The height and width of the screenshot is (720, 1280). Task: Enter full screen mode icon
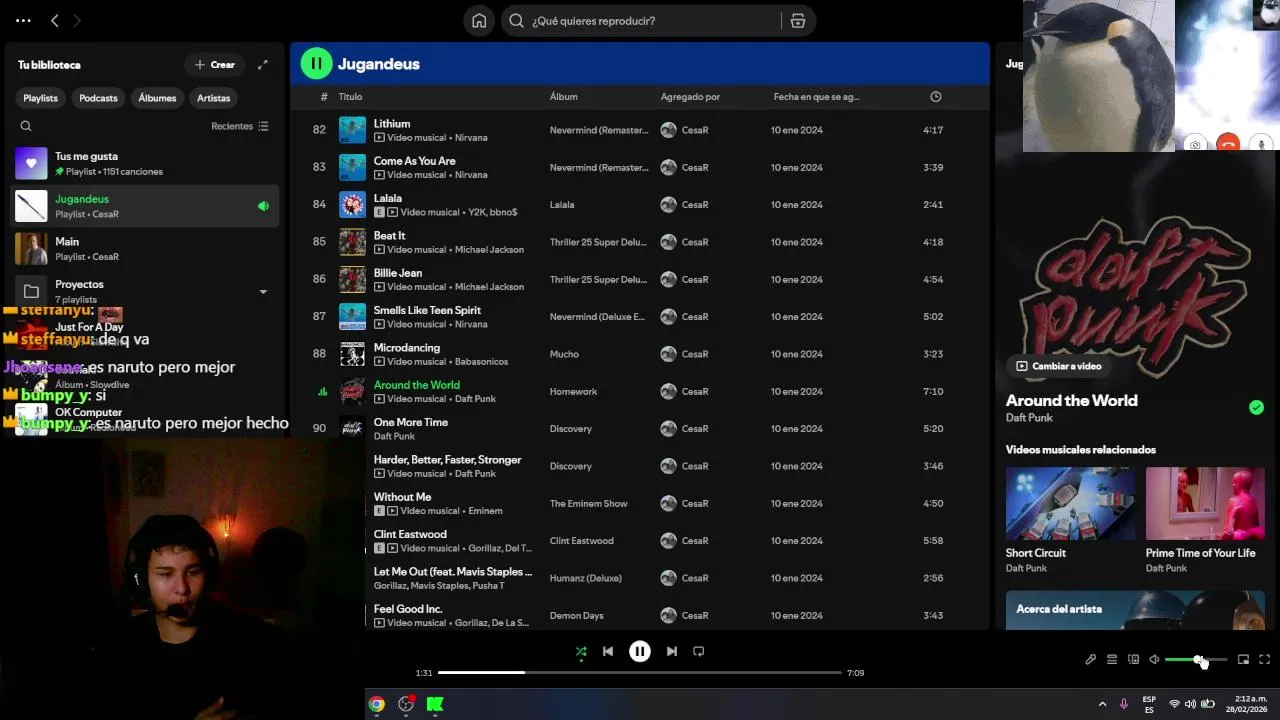pyautogui.click(x=1265, y=659)
